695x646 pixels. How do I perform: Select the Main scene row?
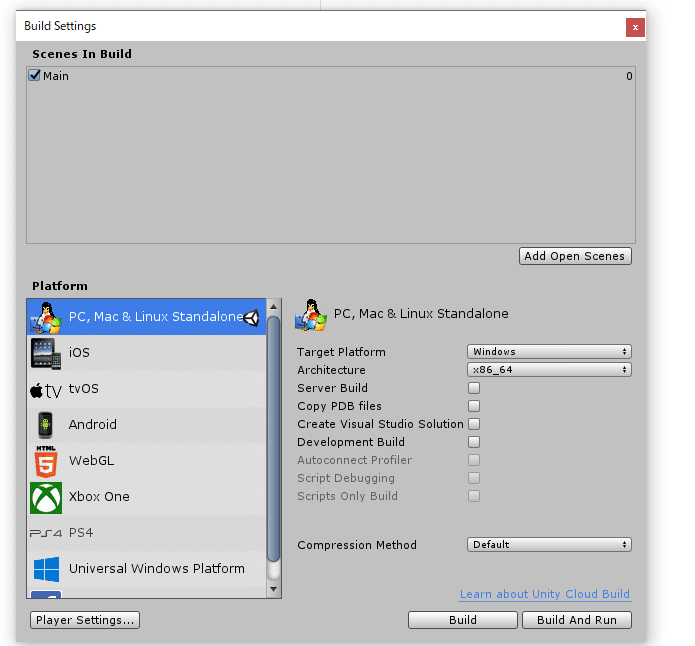click(331, 76)
